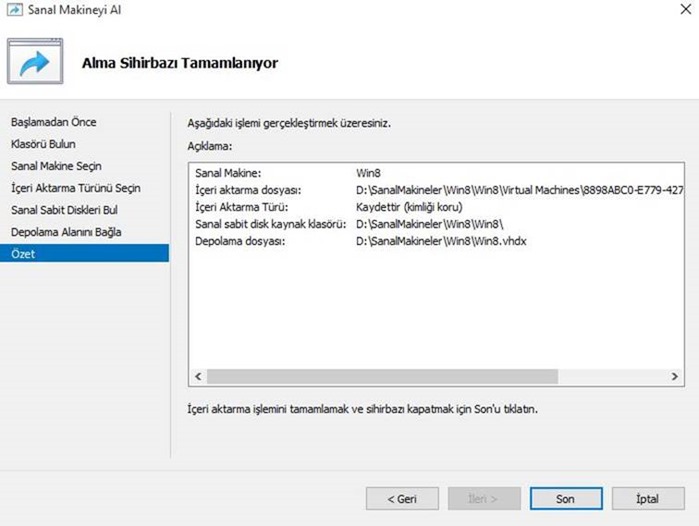
Task: Select the Sanal Makine Seçin step
Action: (56, 166)
